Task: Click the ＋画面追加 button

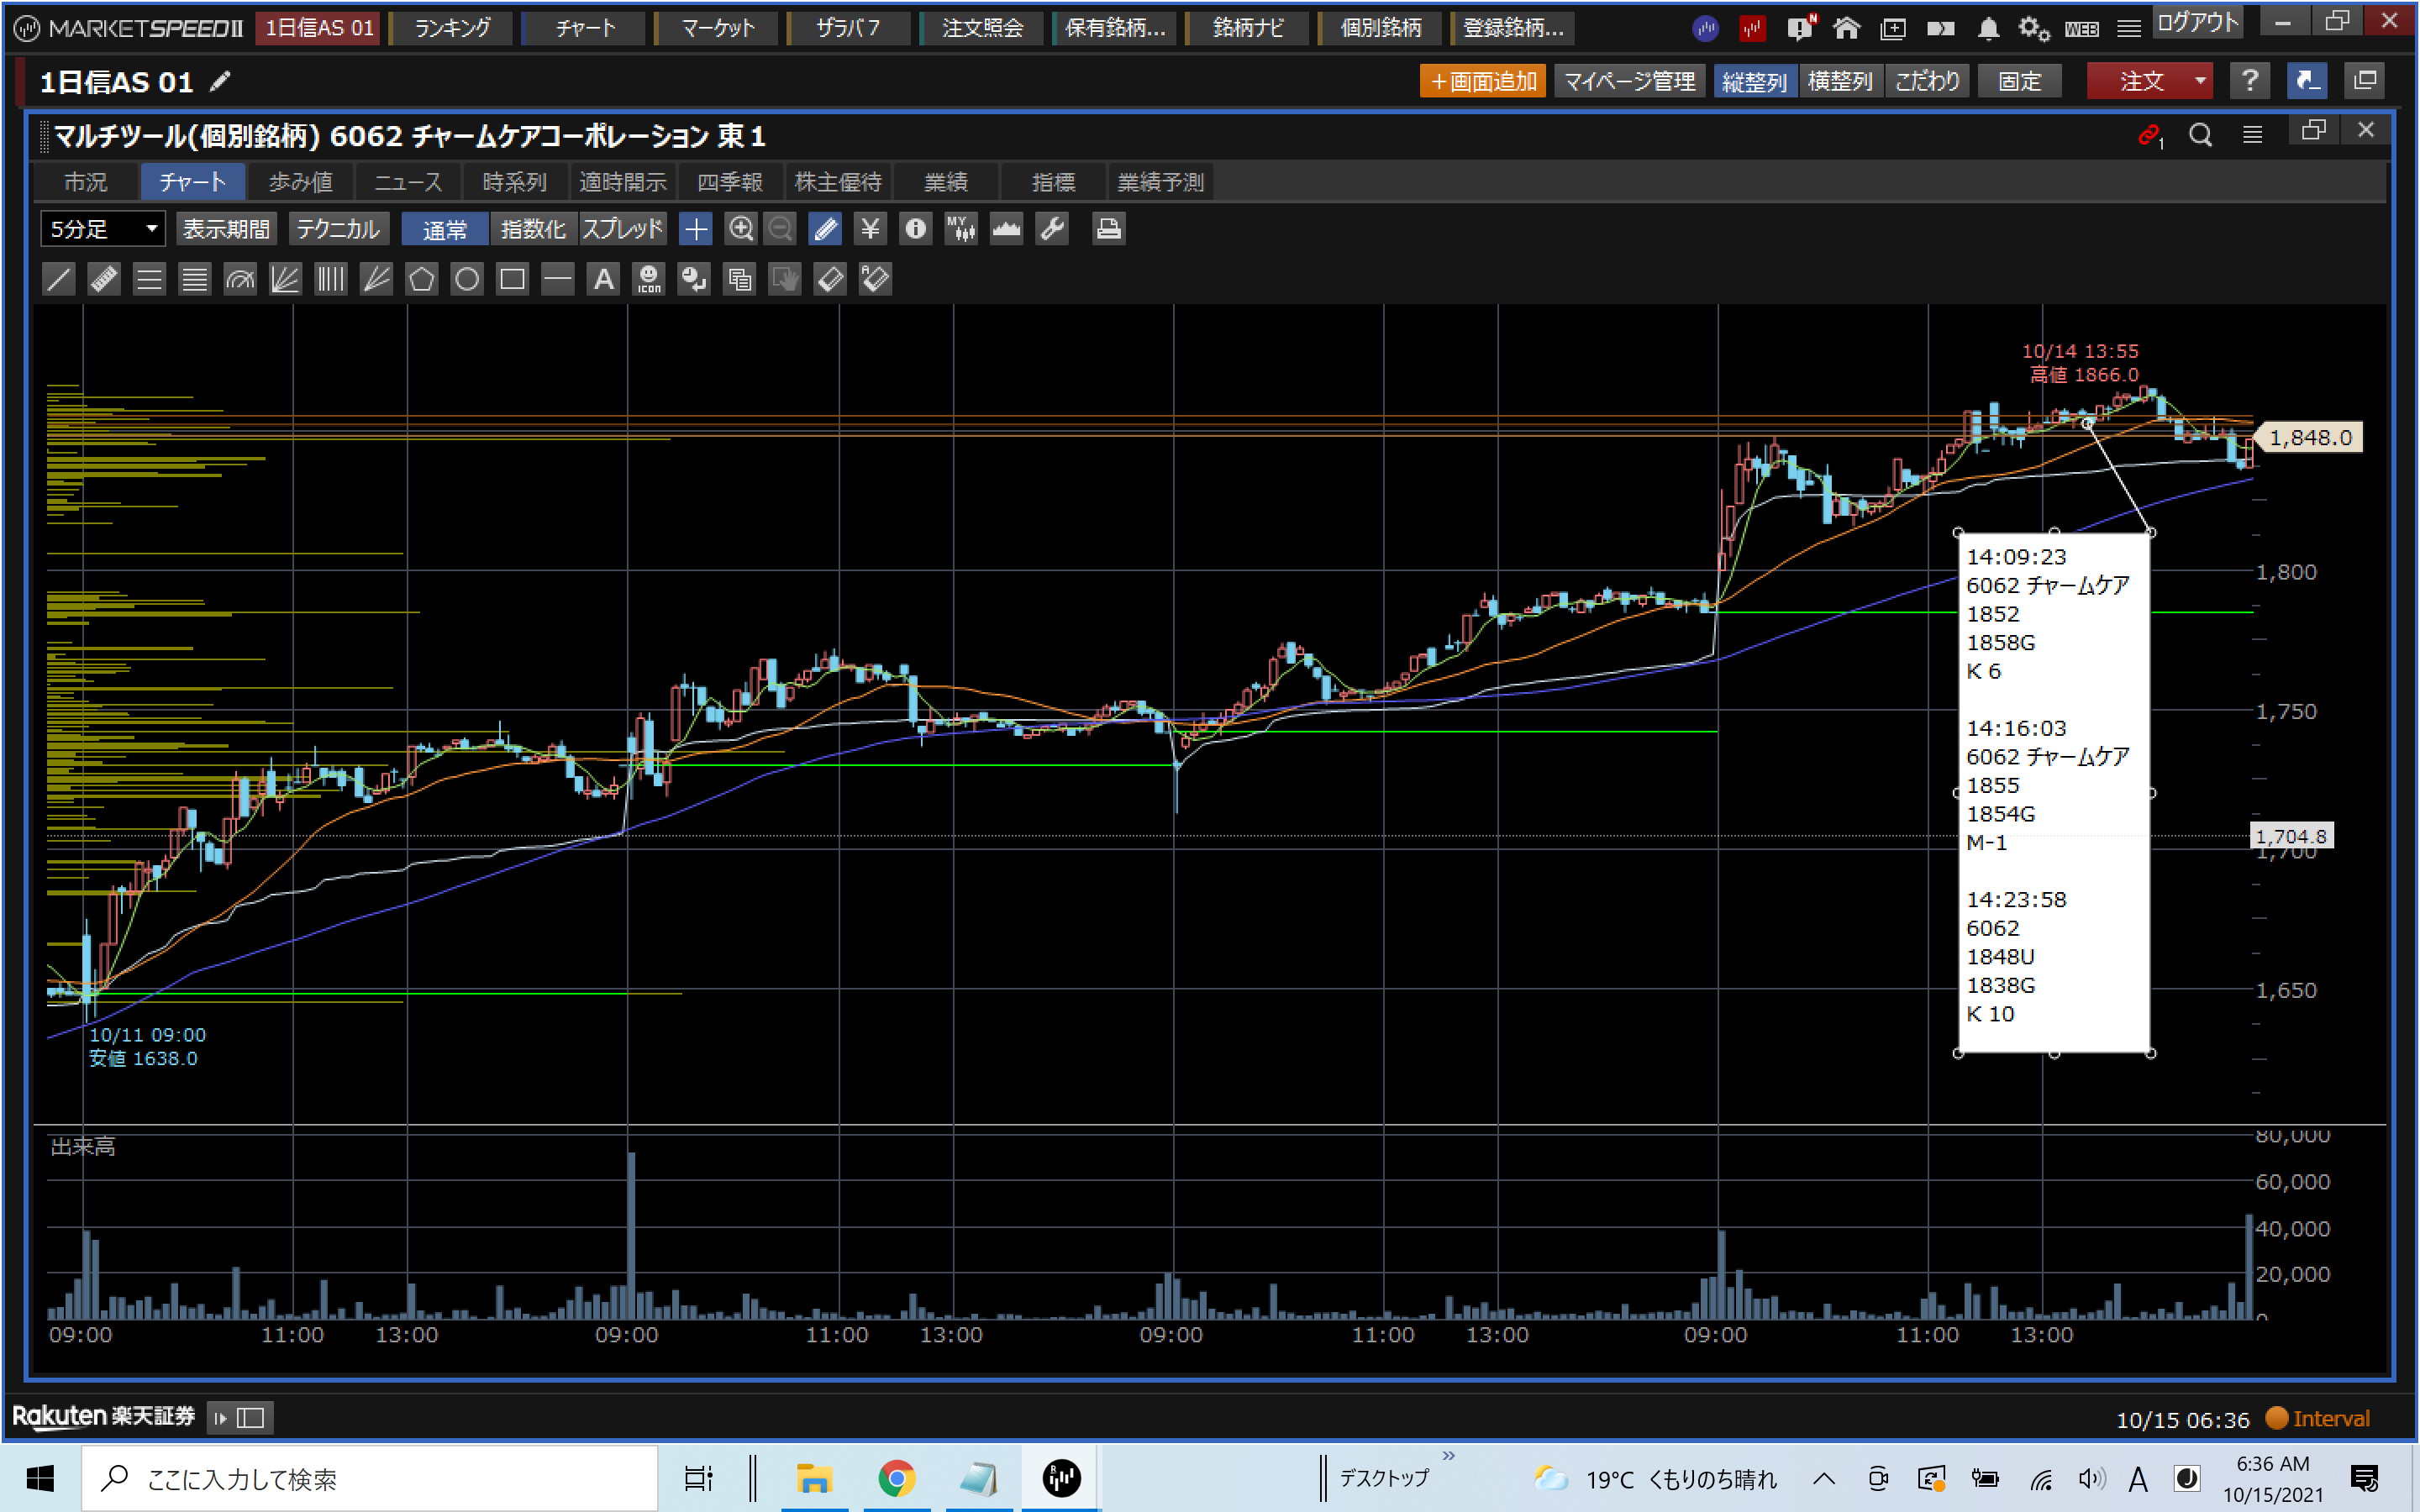Action: click(x=1482, y=81)
